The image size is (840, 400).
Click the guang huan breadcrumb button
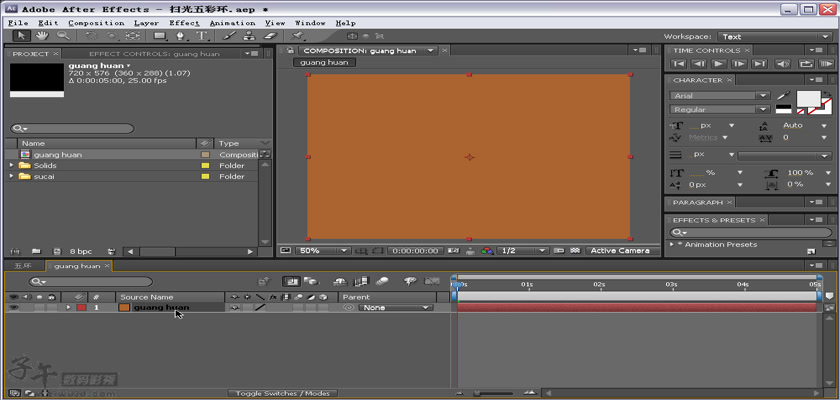tap(324, 63)
